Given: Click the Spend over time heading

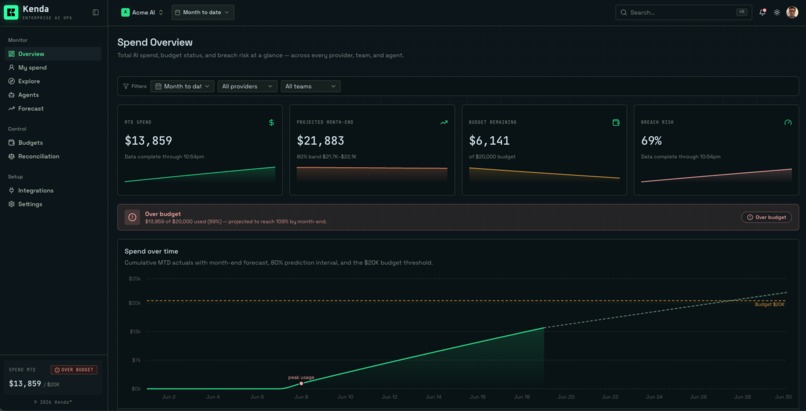Looking at the screenshot, I should pyautogui.click(x=152, y=251).
